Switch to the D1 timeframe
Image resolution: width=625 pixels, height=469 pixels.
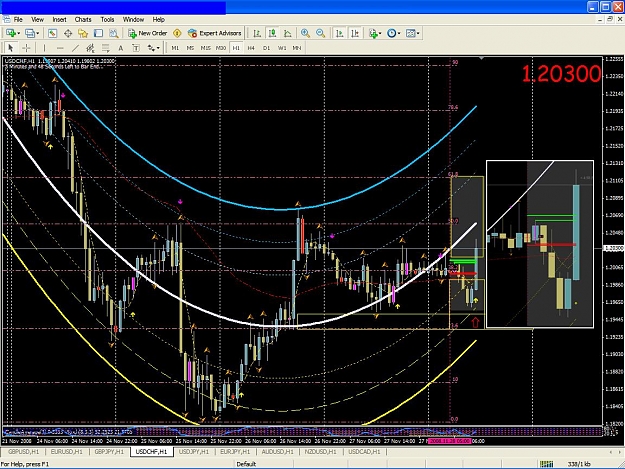[266, 48]
